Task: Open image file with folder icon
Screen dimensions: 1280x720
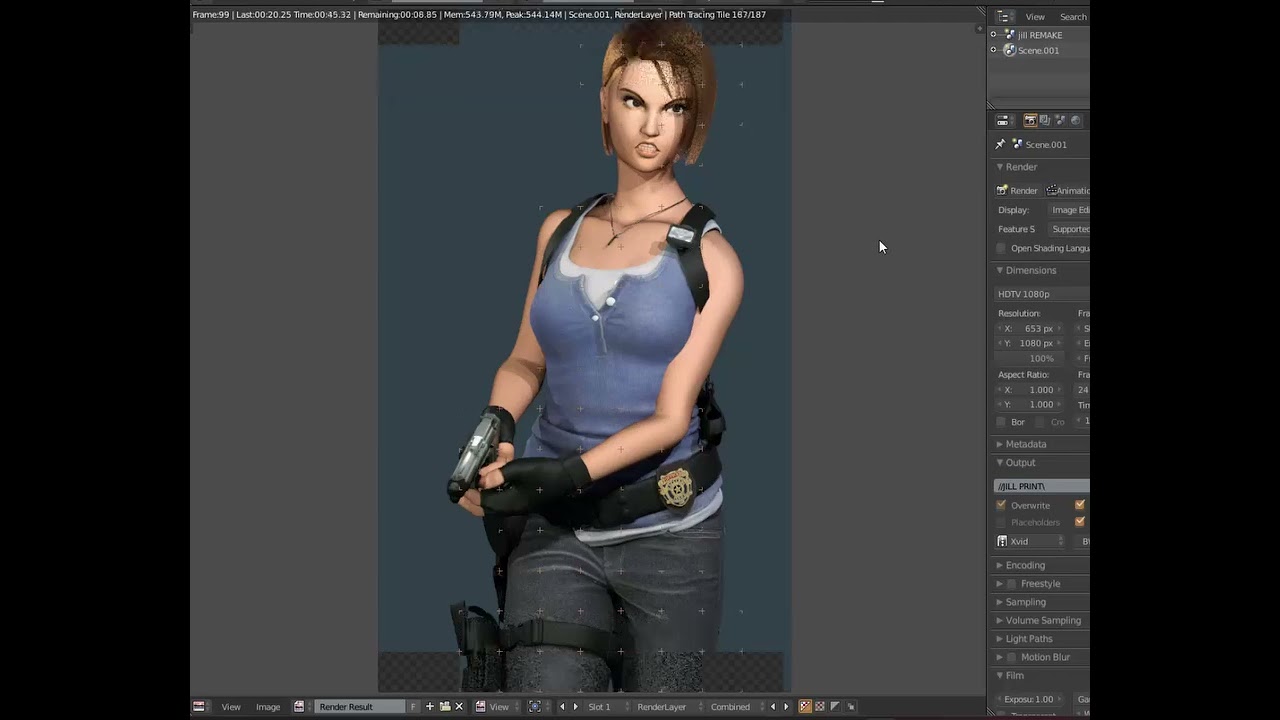Action: coord(445,706)
